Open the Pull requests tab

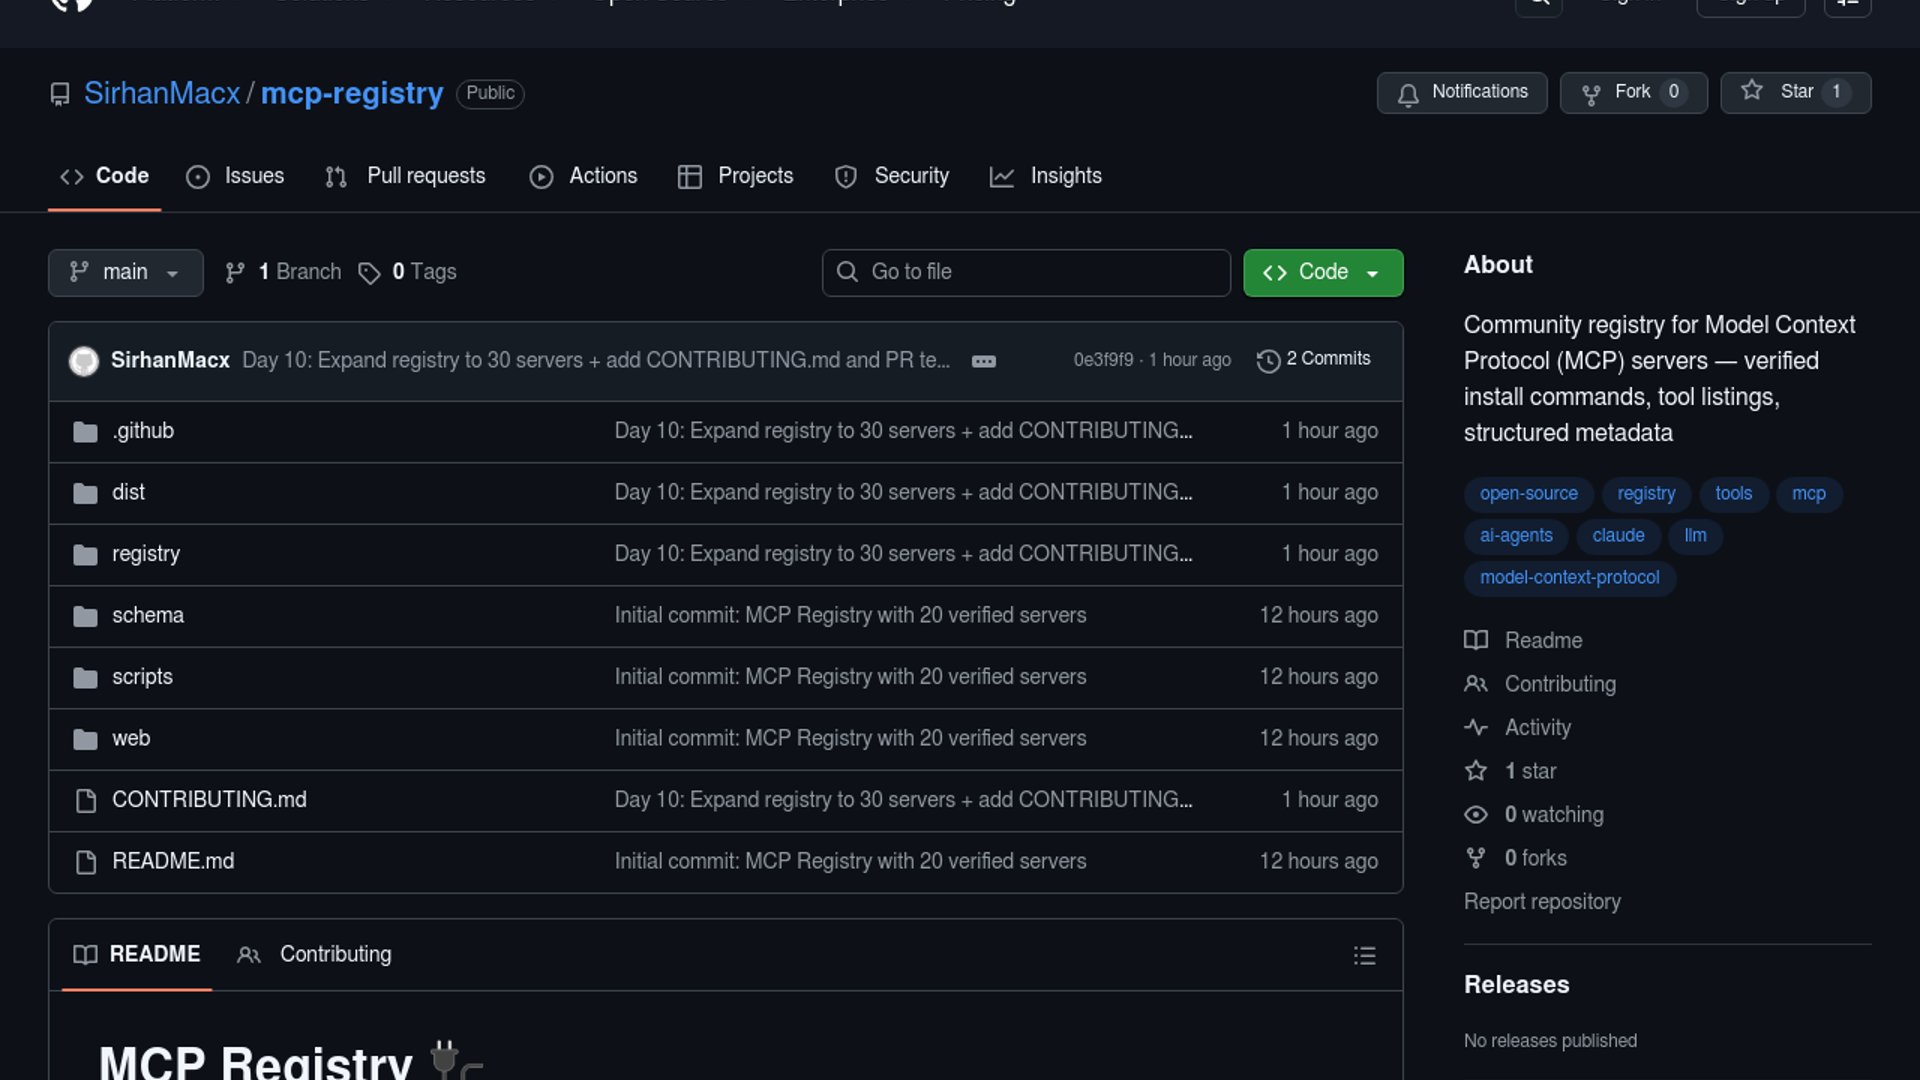pos(406,176)
